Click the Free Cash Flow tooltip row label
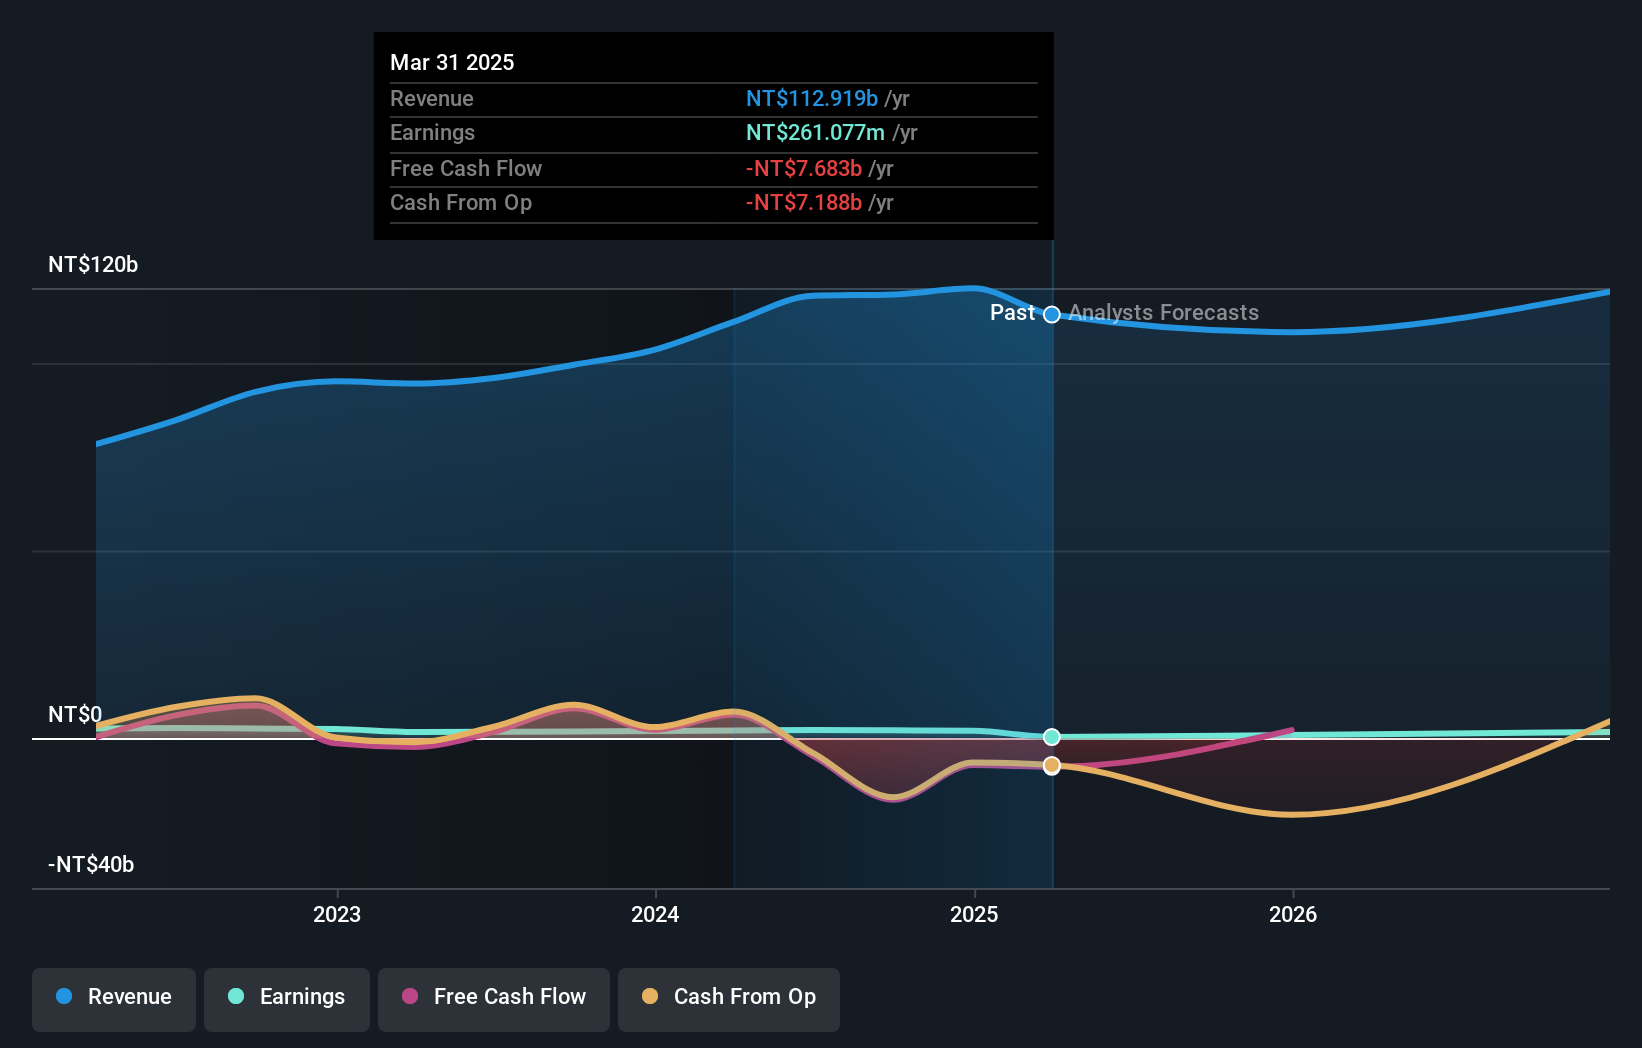This screenshot has height=1048, width=1642. 466,168
